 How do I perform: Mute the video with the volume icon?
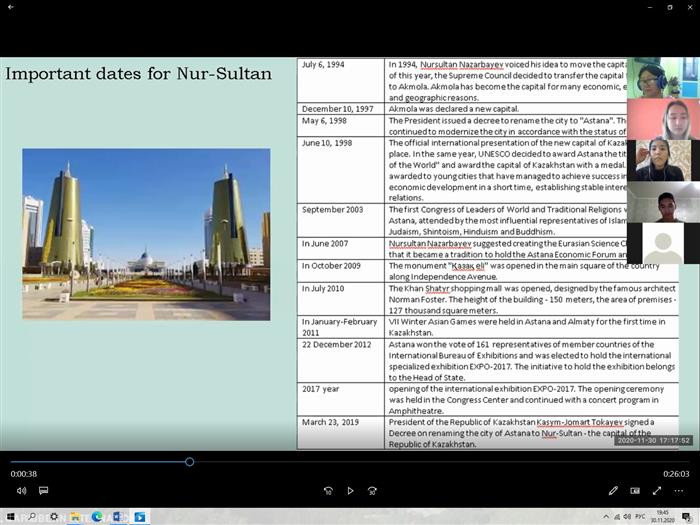pos(21,491)
